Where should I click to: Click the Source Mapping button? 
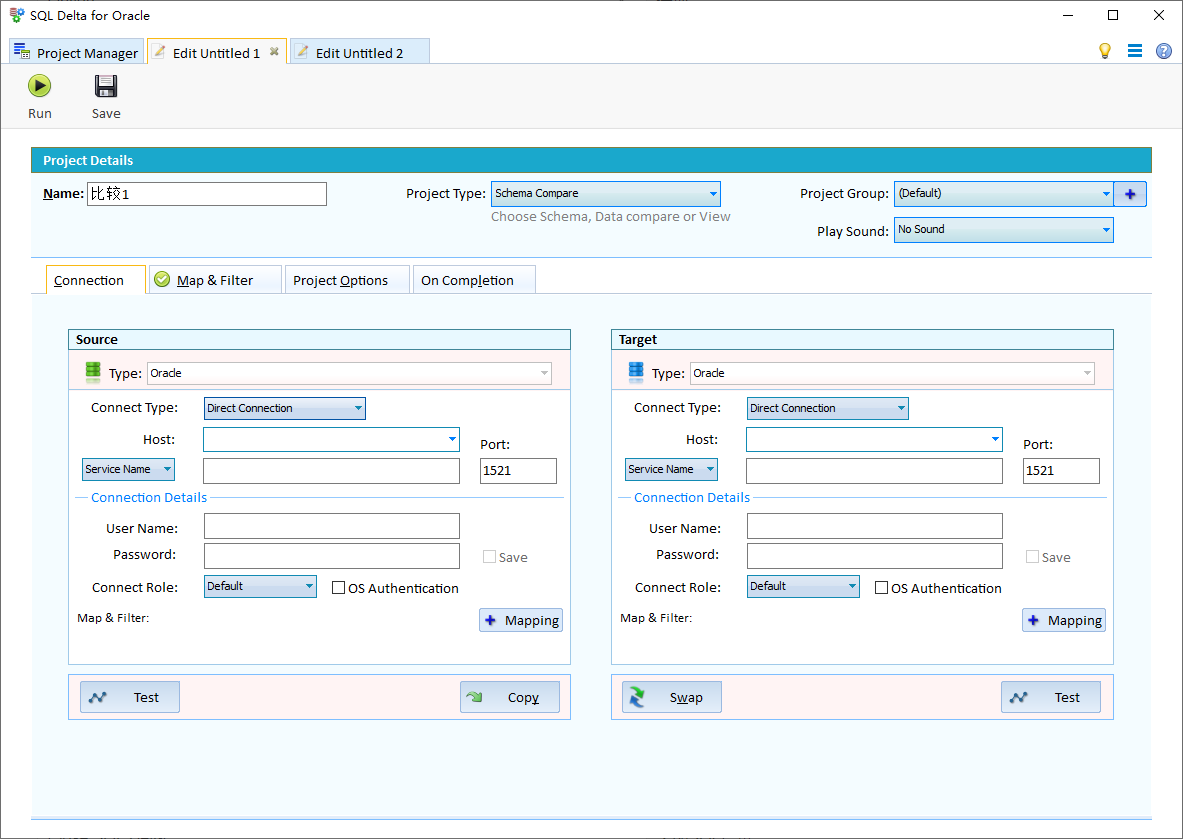(x=521, y=620)
